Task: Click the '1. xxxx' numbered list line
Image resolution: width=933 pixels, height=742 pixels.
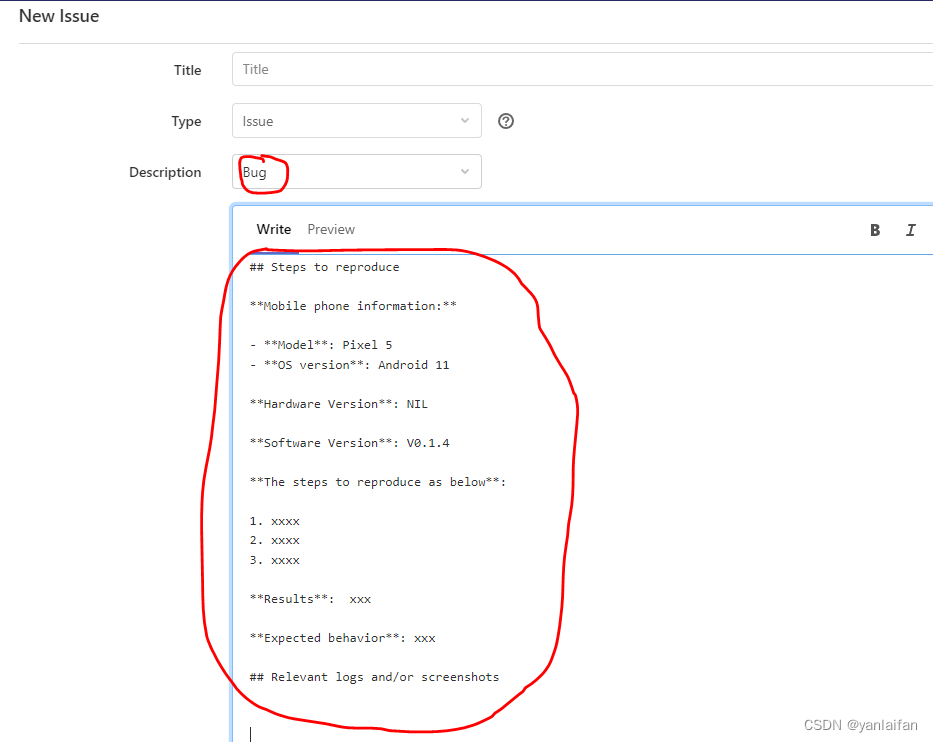Action: pos(273,520)
